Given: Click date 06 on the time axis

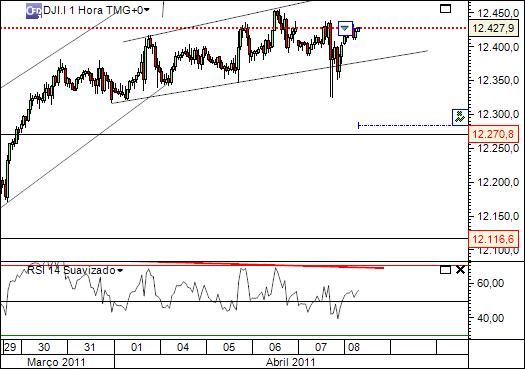Looking at the screenshot, I should coord(275,347).
